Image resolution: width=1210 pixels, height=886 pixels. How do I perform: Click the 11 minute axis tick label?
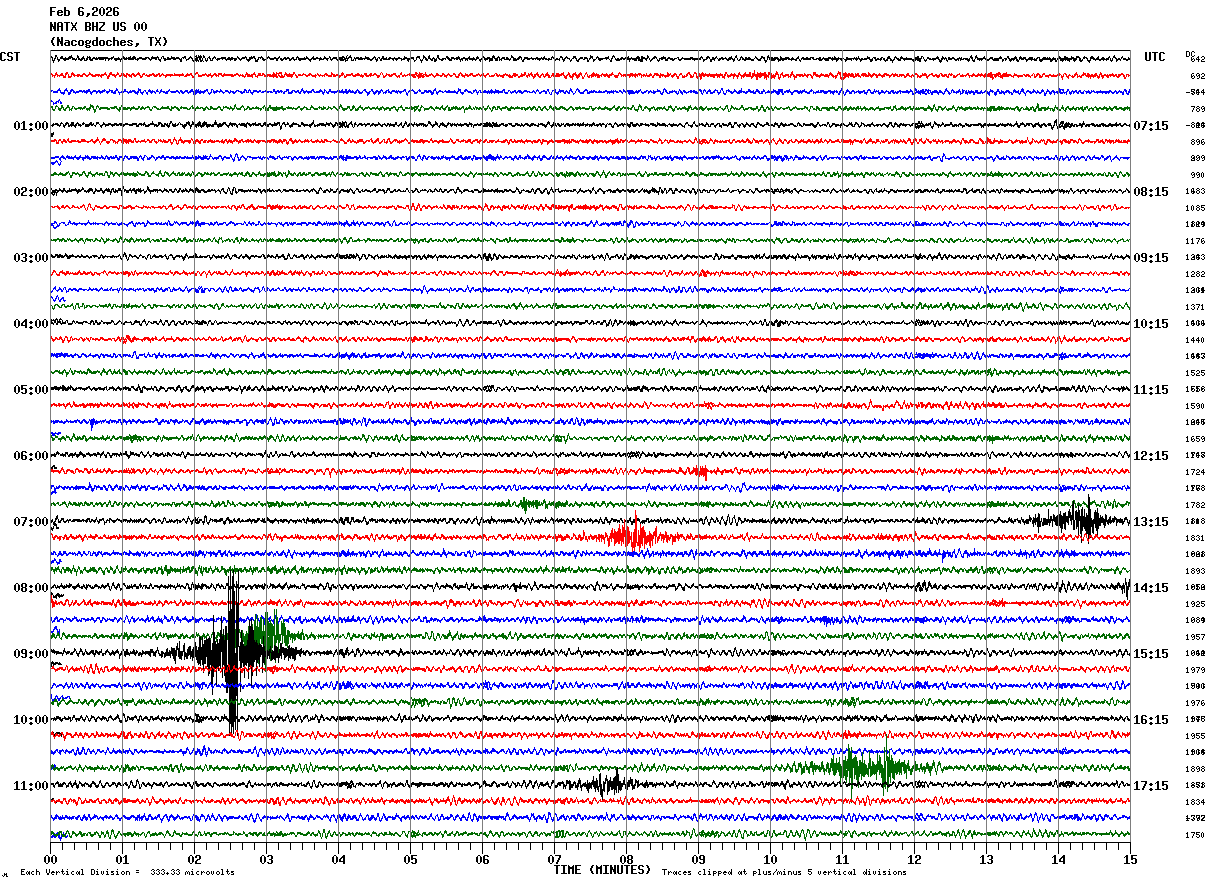[x=842, y=859]
